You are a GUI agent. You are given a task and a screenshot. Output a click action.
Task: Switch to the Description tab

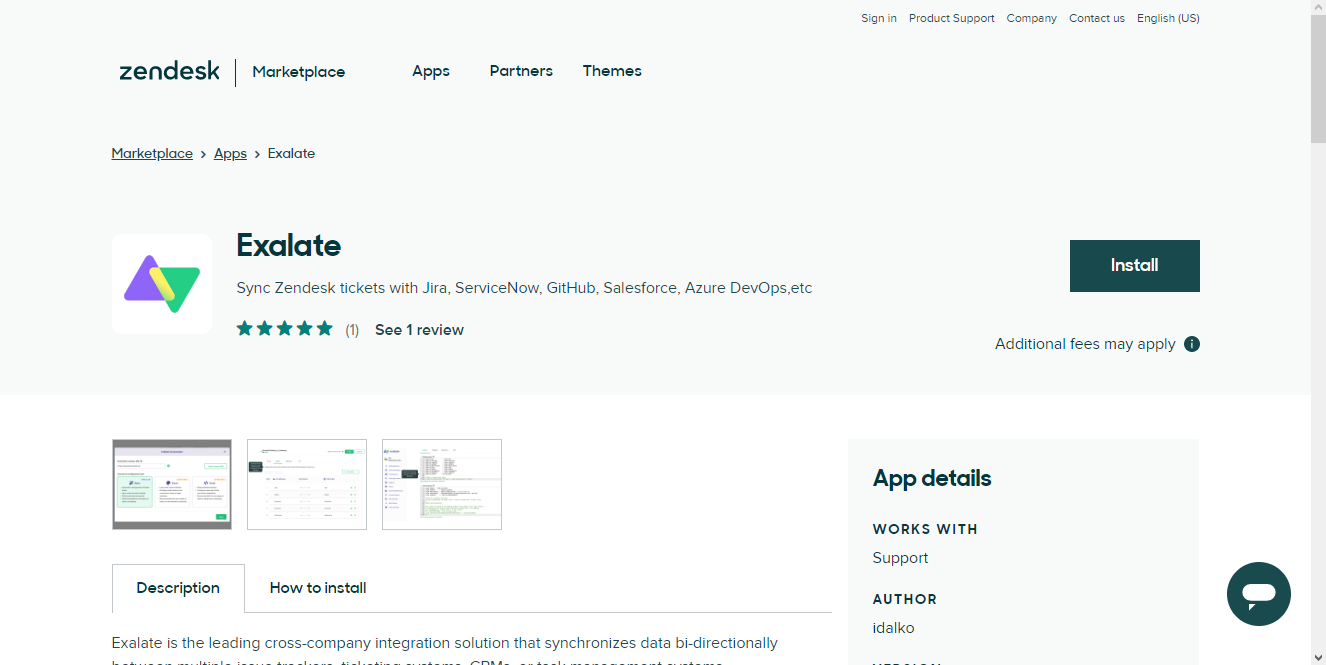(178, 588)
